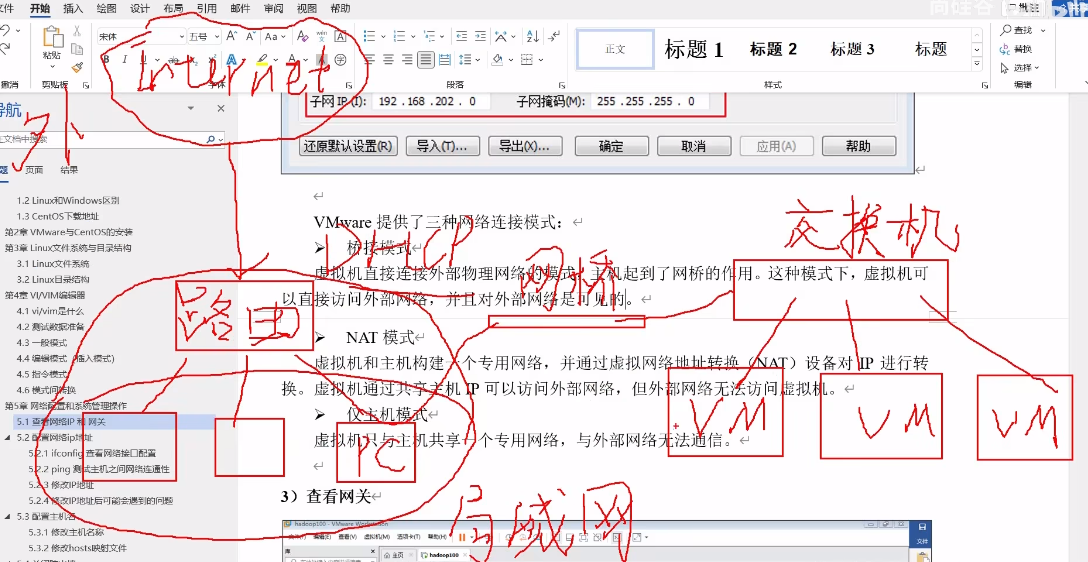1088x562 pixels.
Task: Close the navigation pane
Action: click(221, 108)
